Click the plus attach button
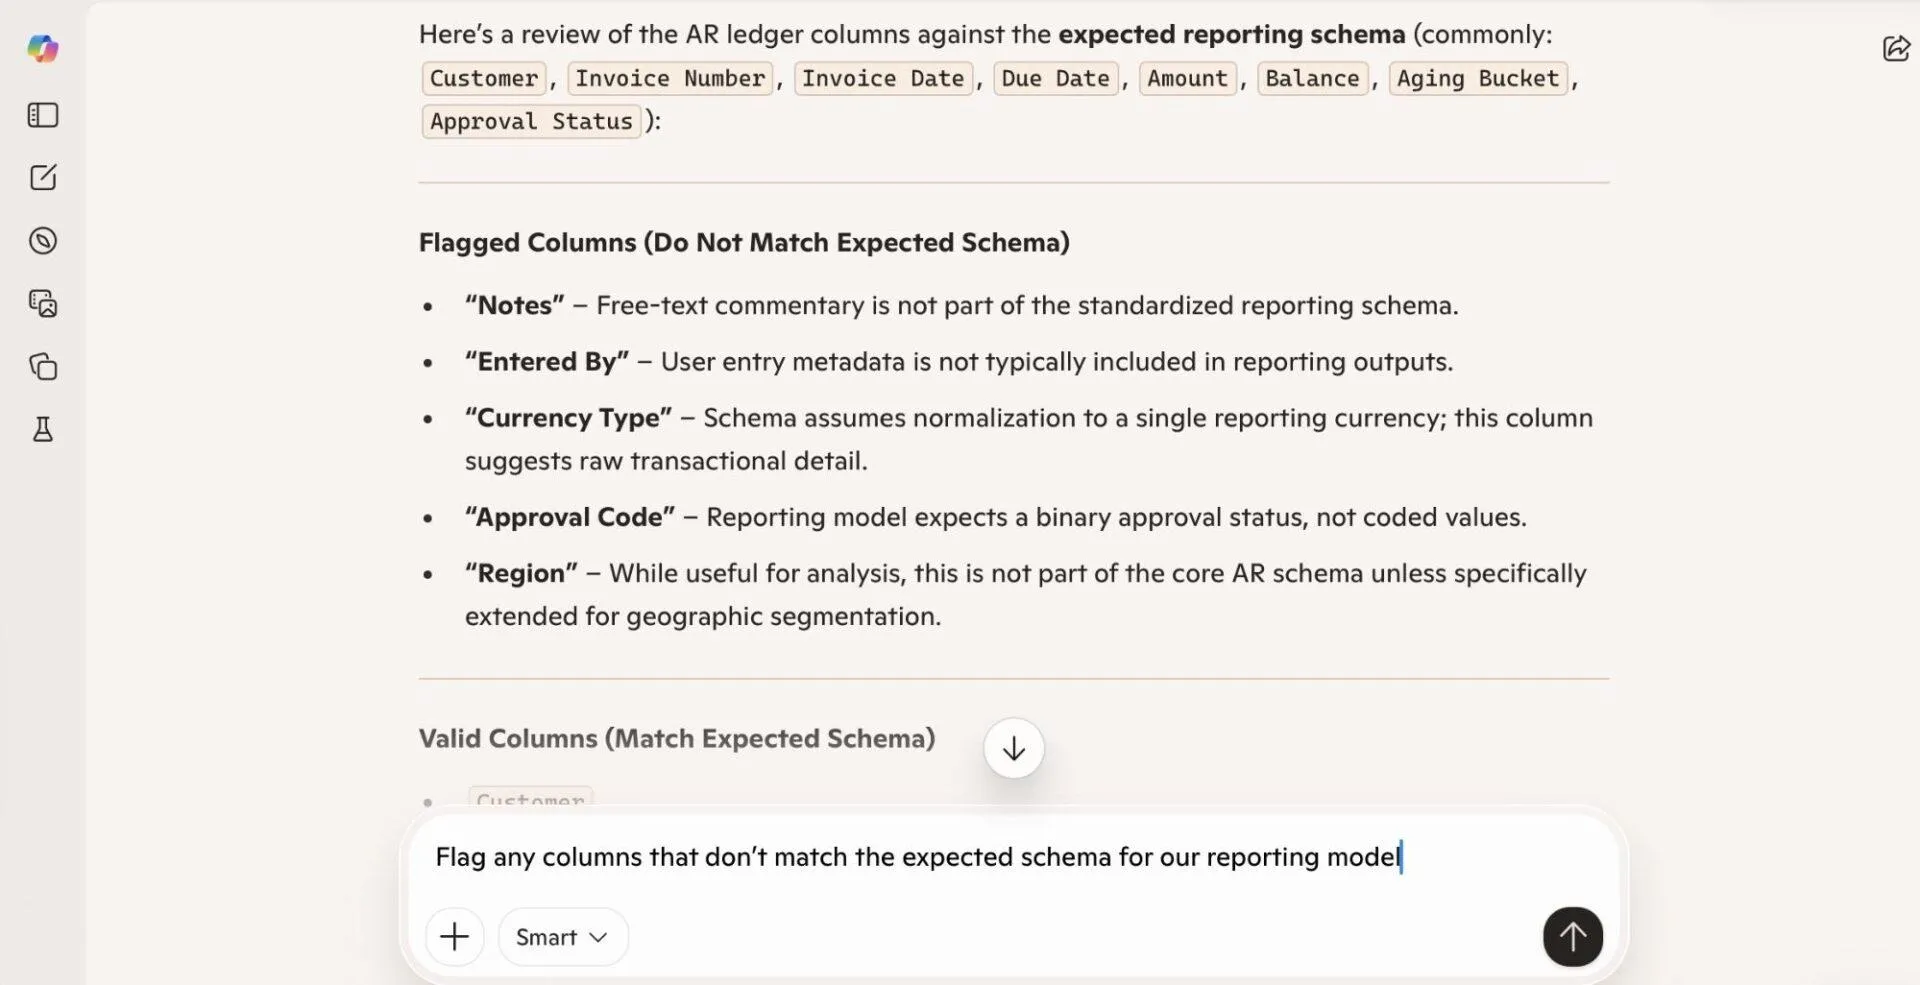Viewport: 1920px width, 985px height. tap(455, 937)
